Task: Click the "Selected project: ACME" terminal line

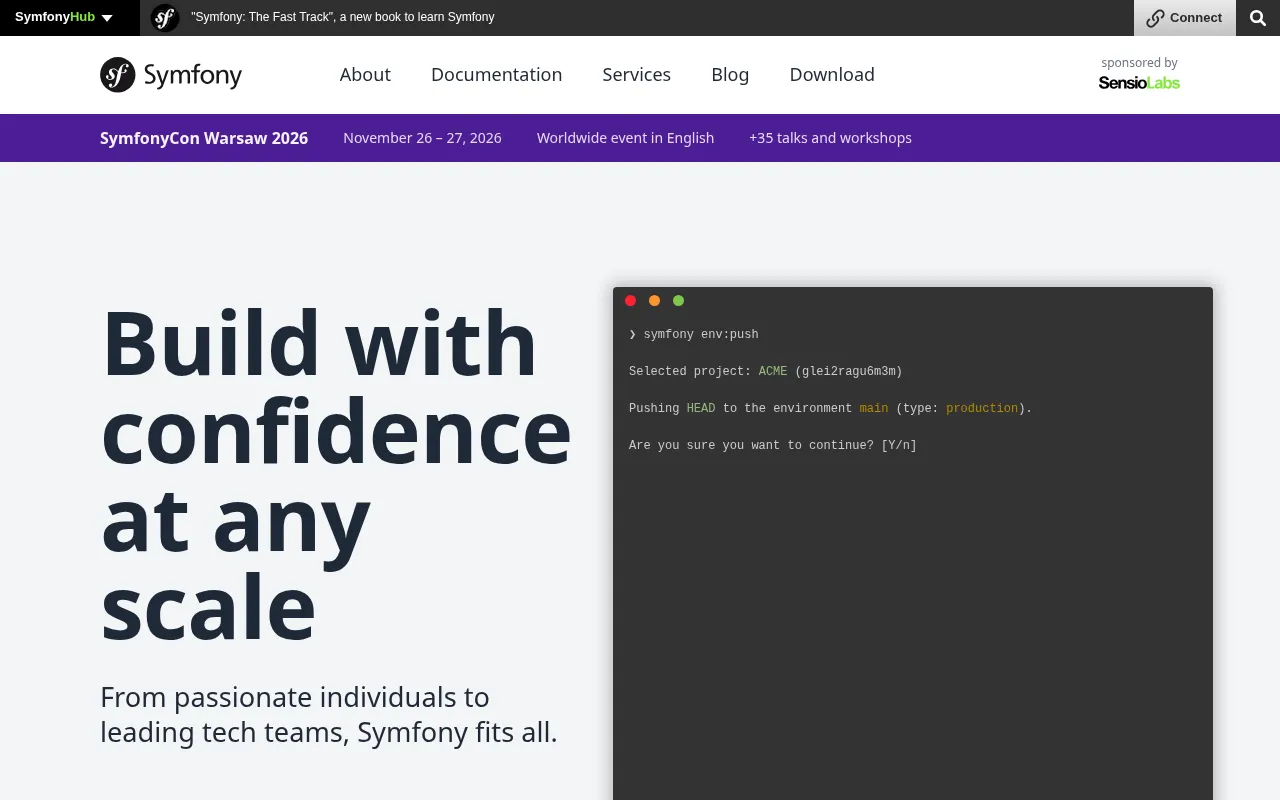Action: [x=766, y=372]
